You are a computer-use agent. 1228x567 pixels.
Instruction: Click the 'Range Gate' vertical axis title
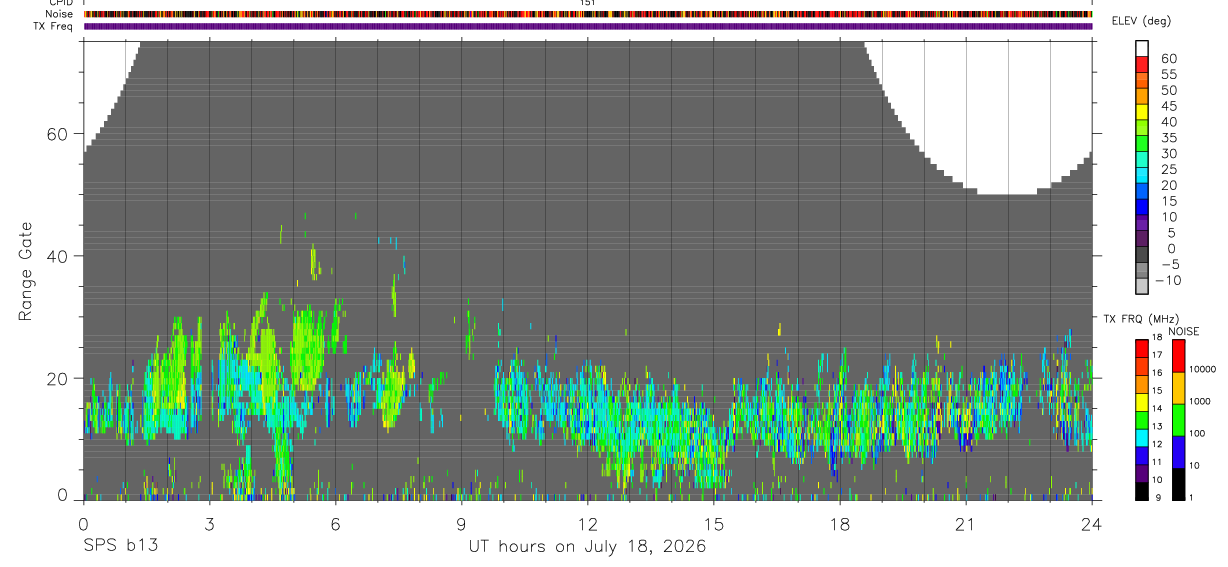click(x=26, y=271)
